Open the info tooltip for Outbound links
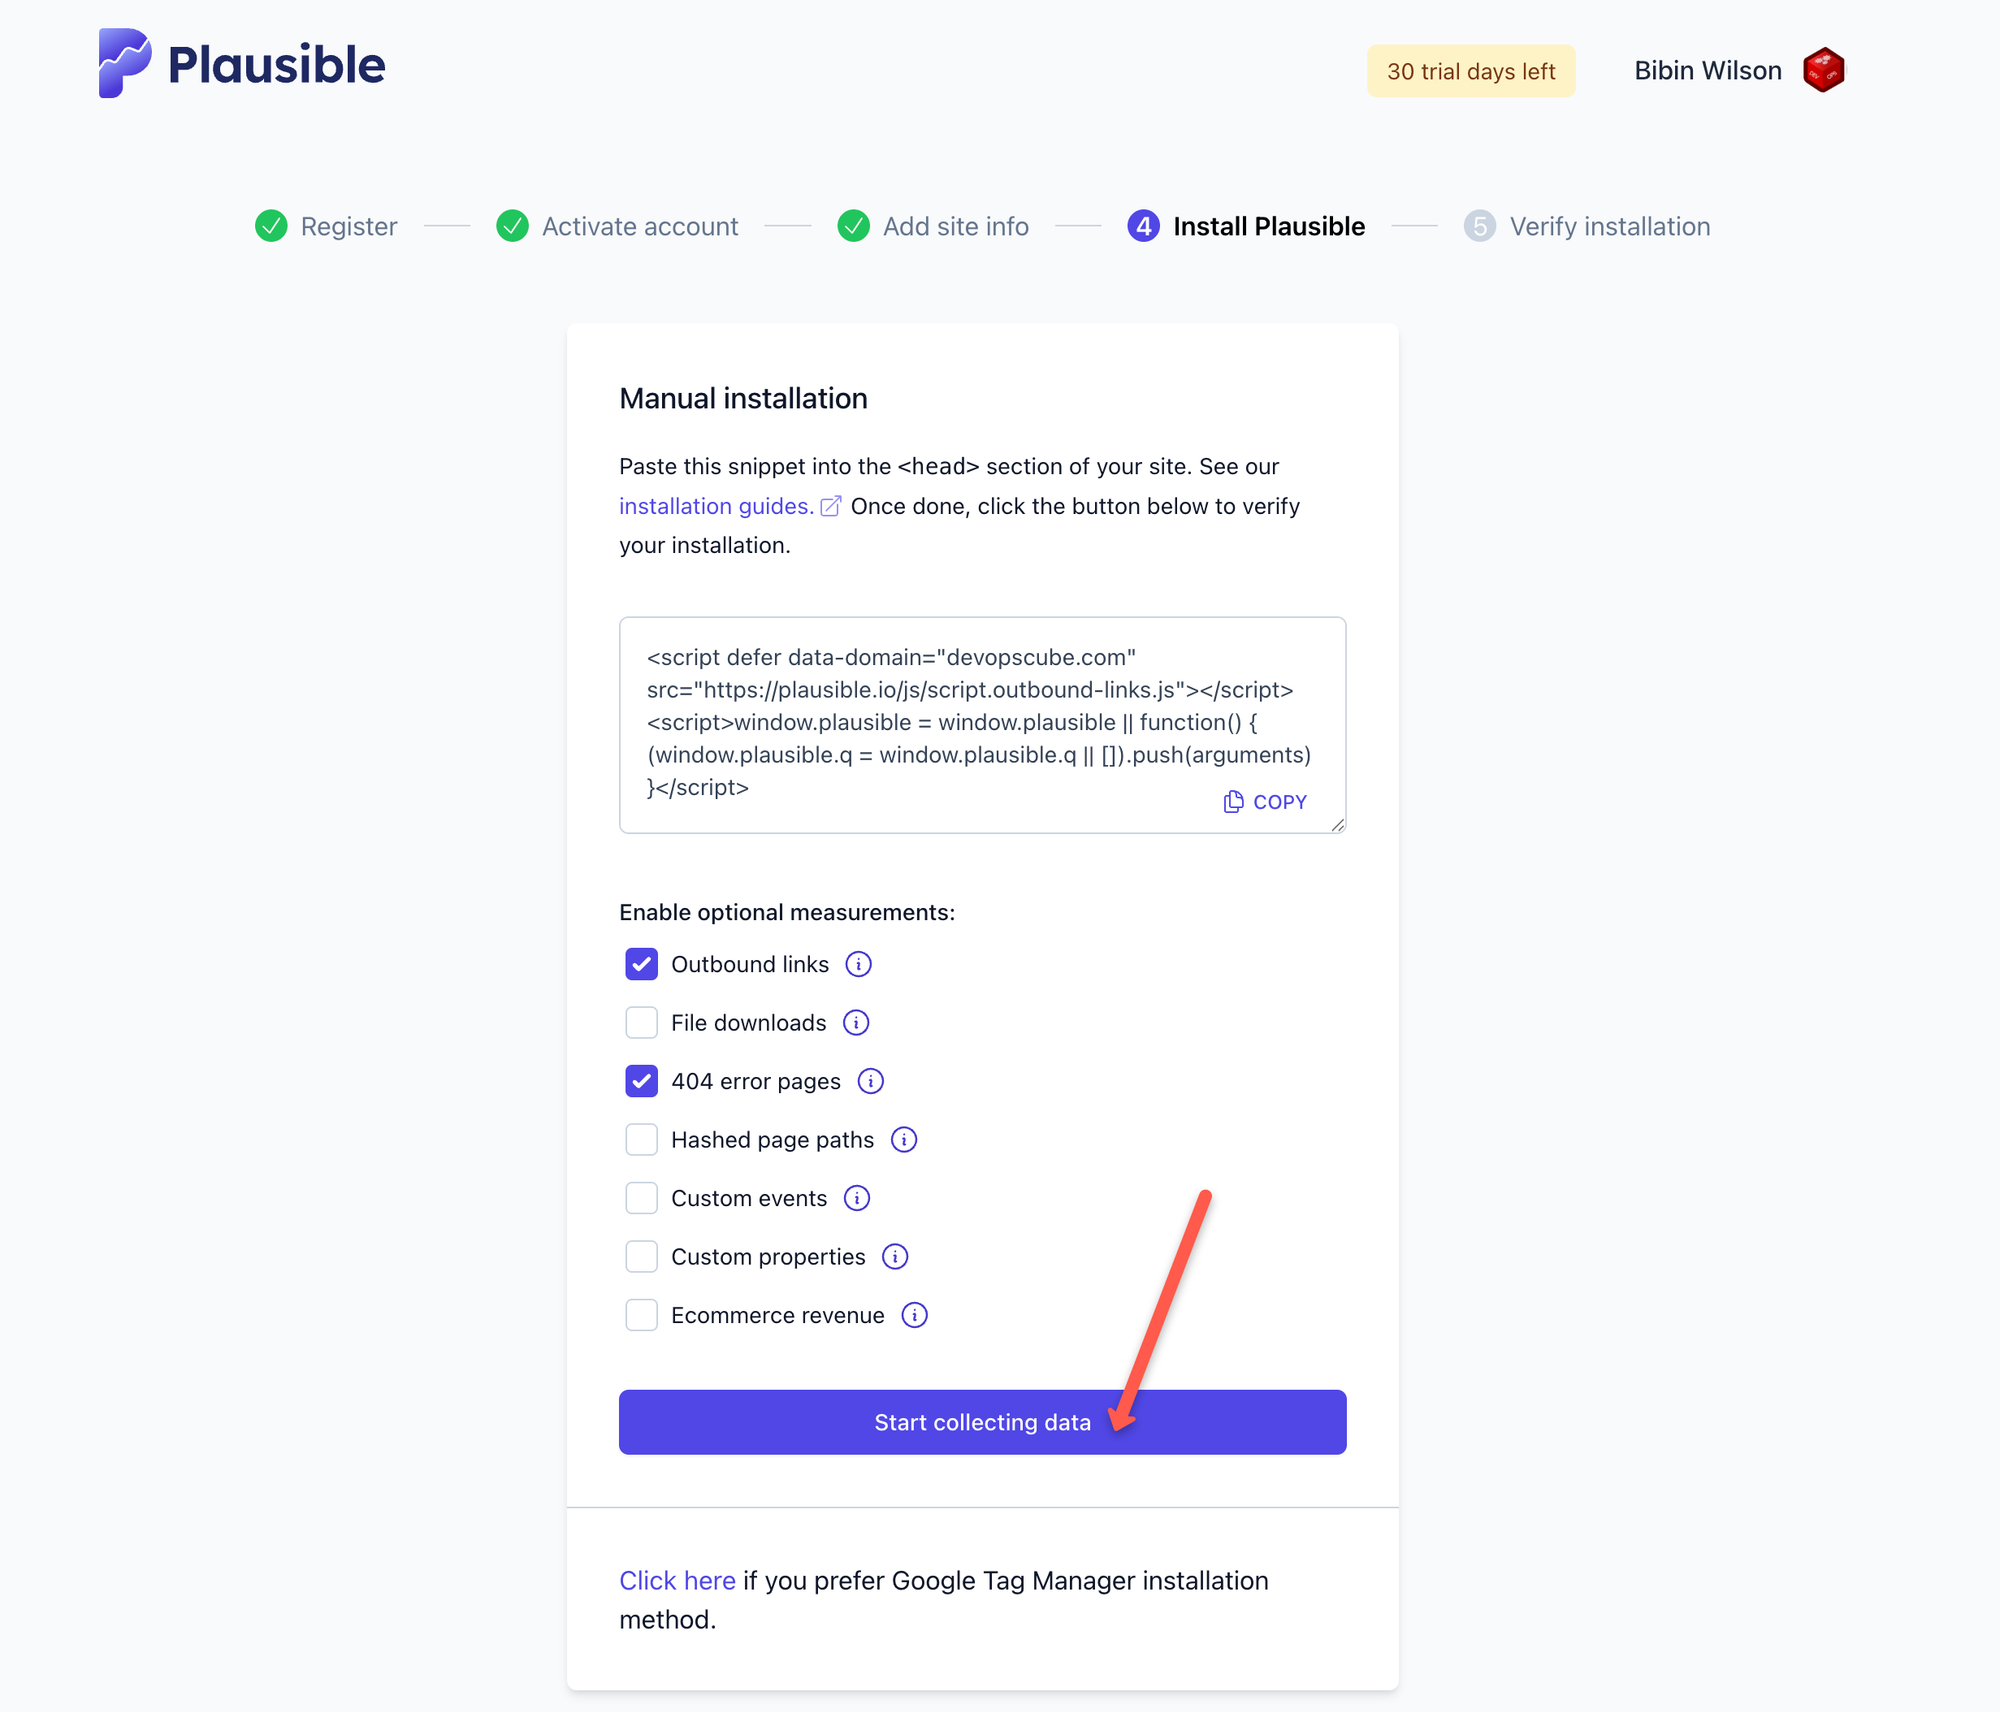Image resolution: width=2000 pixels, height=1712 pixels. tap(858, 964)
